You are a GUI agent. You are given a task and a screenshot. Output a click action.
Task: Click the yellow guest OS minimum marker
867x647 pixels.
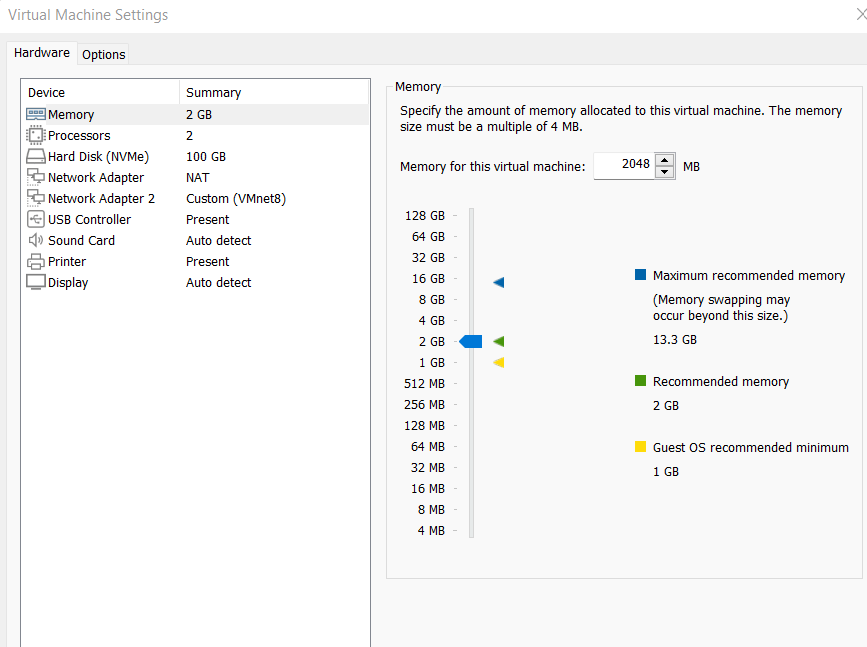tap(498, 363)
